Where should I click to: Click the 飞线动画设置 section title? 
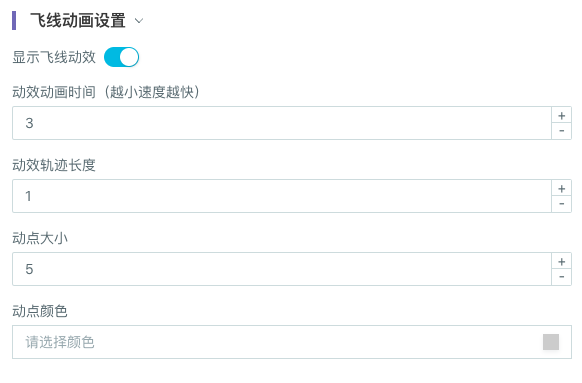78,20
